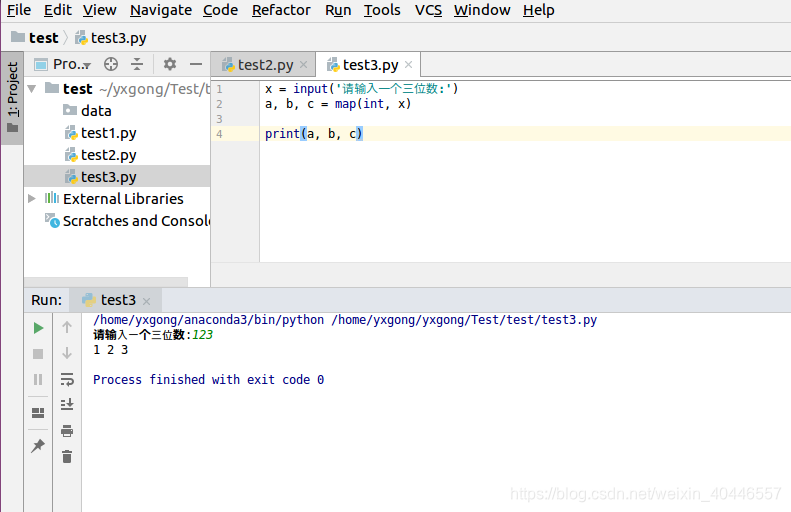Pin the Run tab
This screenshot has height=512, width=791.
[38, 445]
